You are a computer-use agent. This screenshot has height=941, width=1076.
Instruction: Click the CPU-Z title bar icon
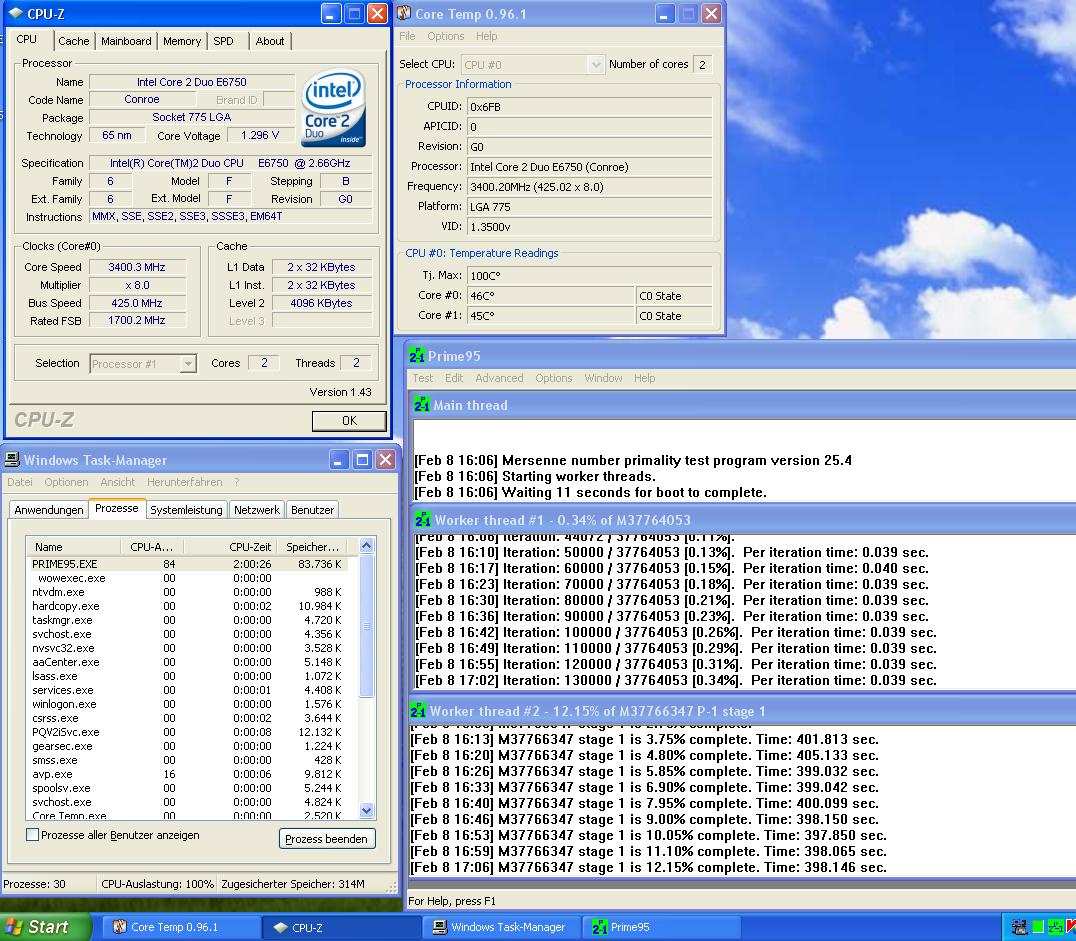pyautogui.click(x=16, y=14)
